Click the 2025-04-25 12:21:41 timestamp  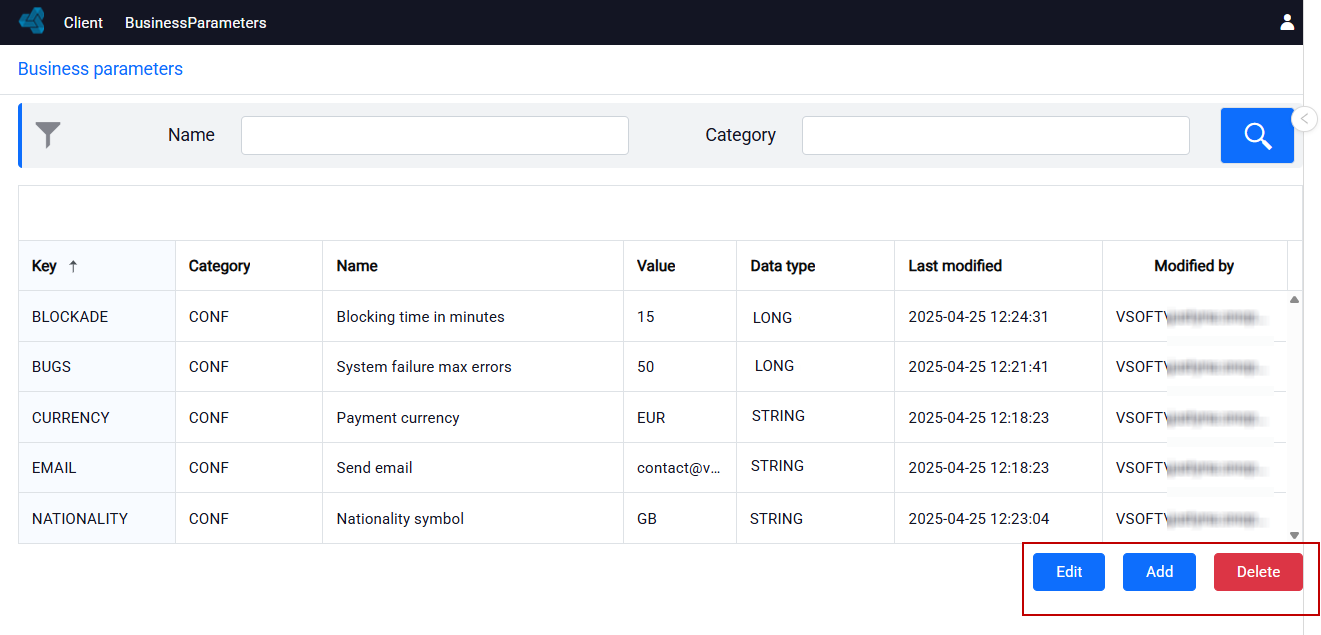click(978, 367)
